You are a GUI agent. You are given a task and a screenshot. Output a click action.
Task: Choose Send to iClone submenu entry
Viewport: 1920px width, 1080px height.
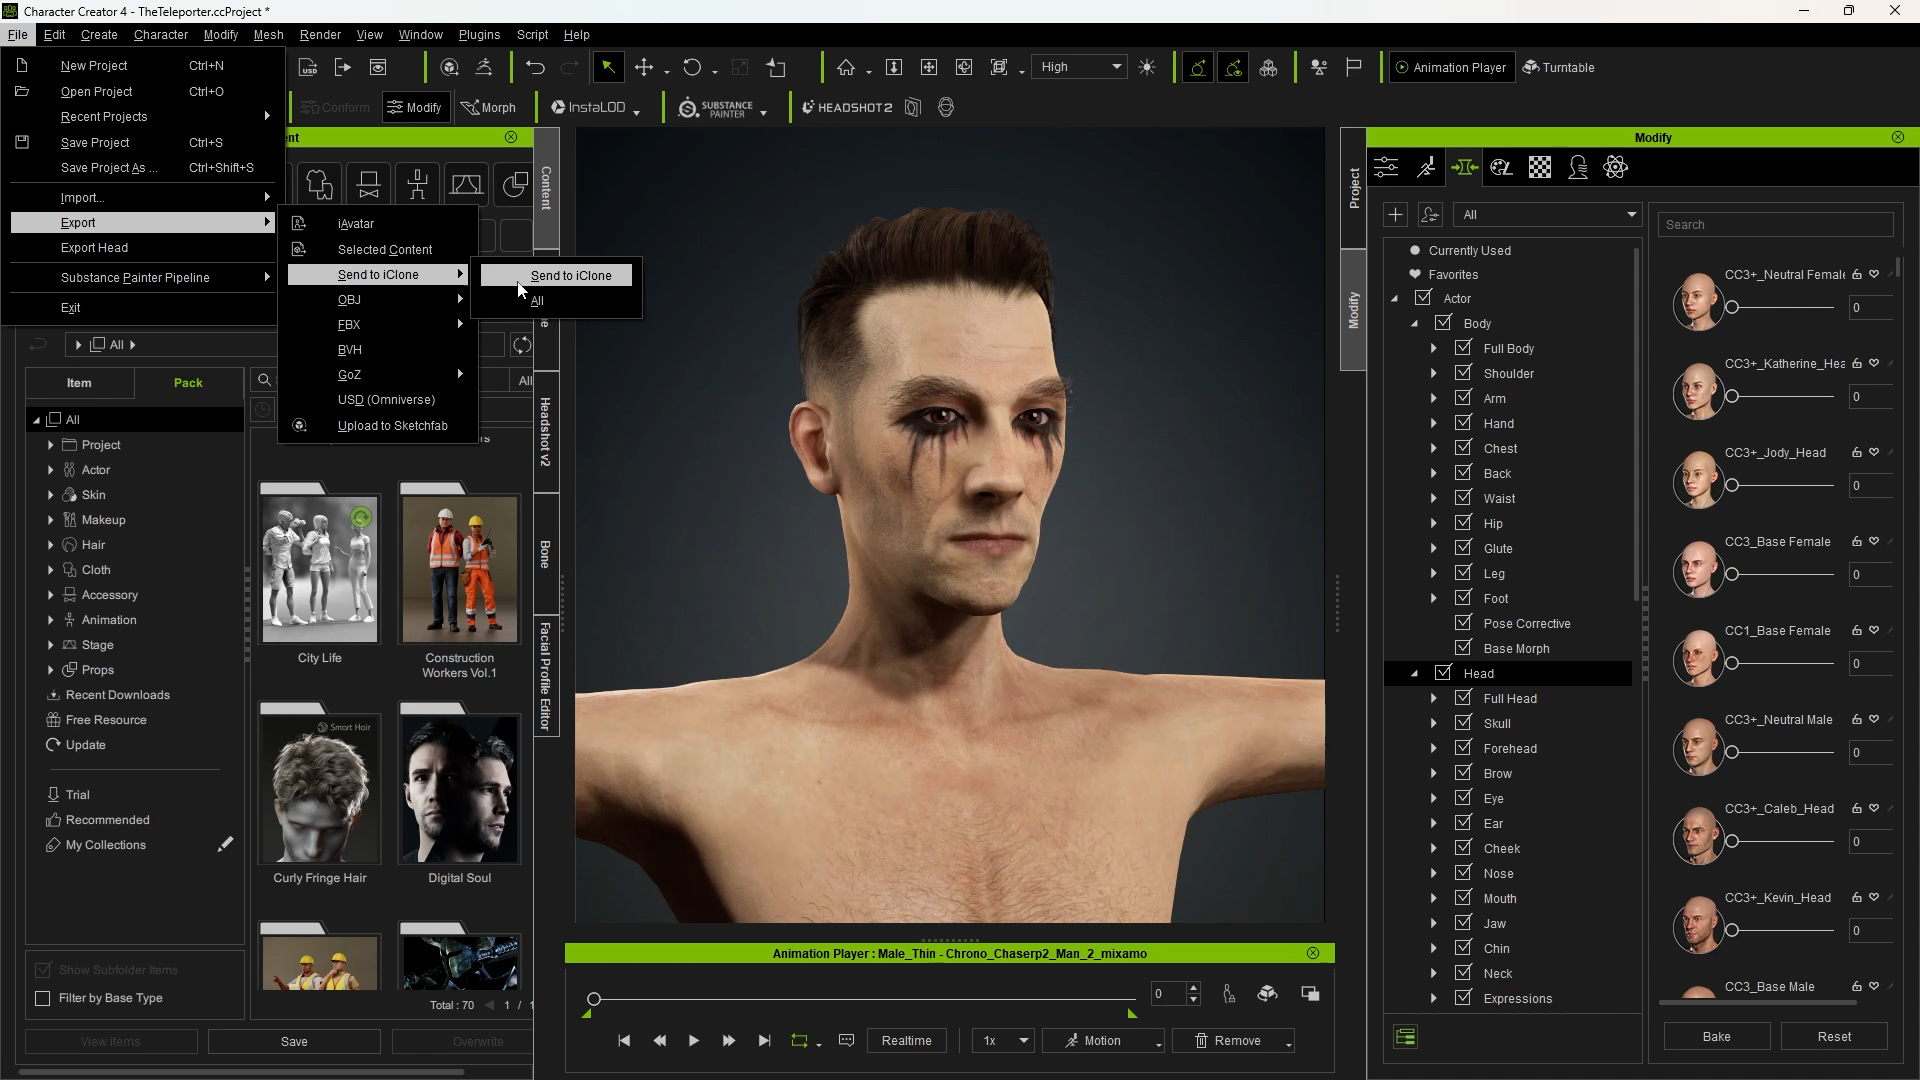click(x=570, y=275)
